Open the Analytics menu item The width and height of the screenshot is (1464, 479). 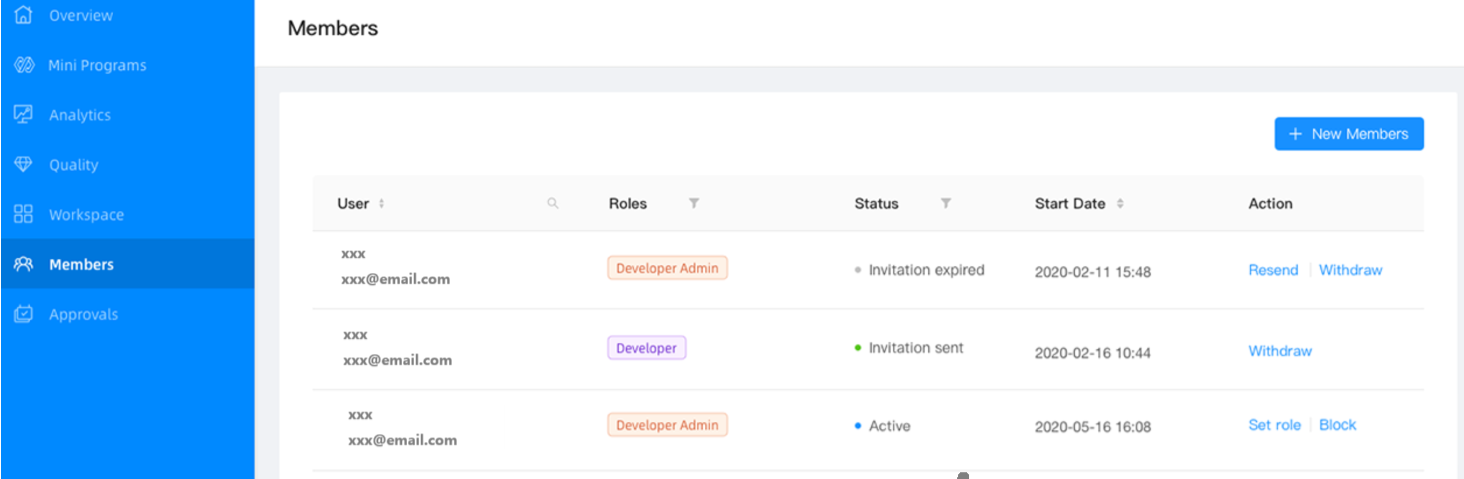coord(80,115)
